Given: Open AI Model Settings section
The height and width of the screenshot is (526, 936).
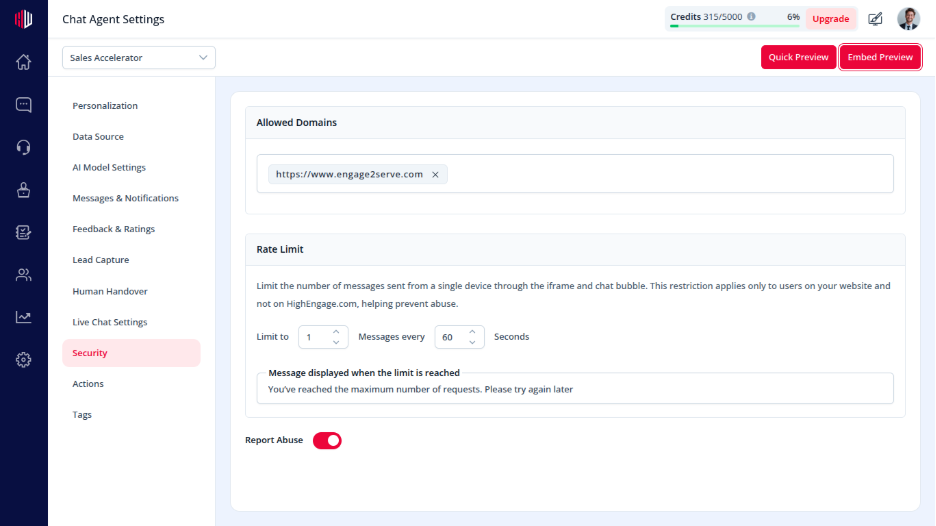Looking at the screenshot, I should pyautogui.click(x=109, y=168).
